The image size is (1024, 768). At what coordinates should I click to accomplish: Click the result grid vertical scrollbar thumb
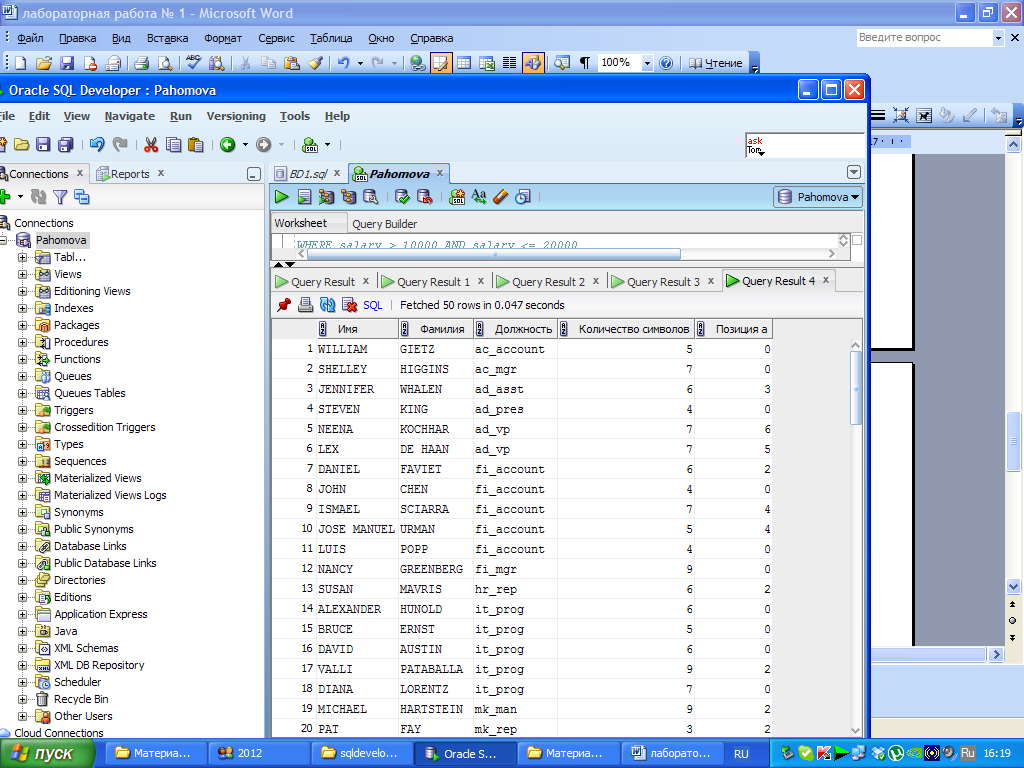click(x=856, y=388)
